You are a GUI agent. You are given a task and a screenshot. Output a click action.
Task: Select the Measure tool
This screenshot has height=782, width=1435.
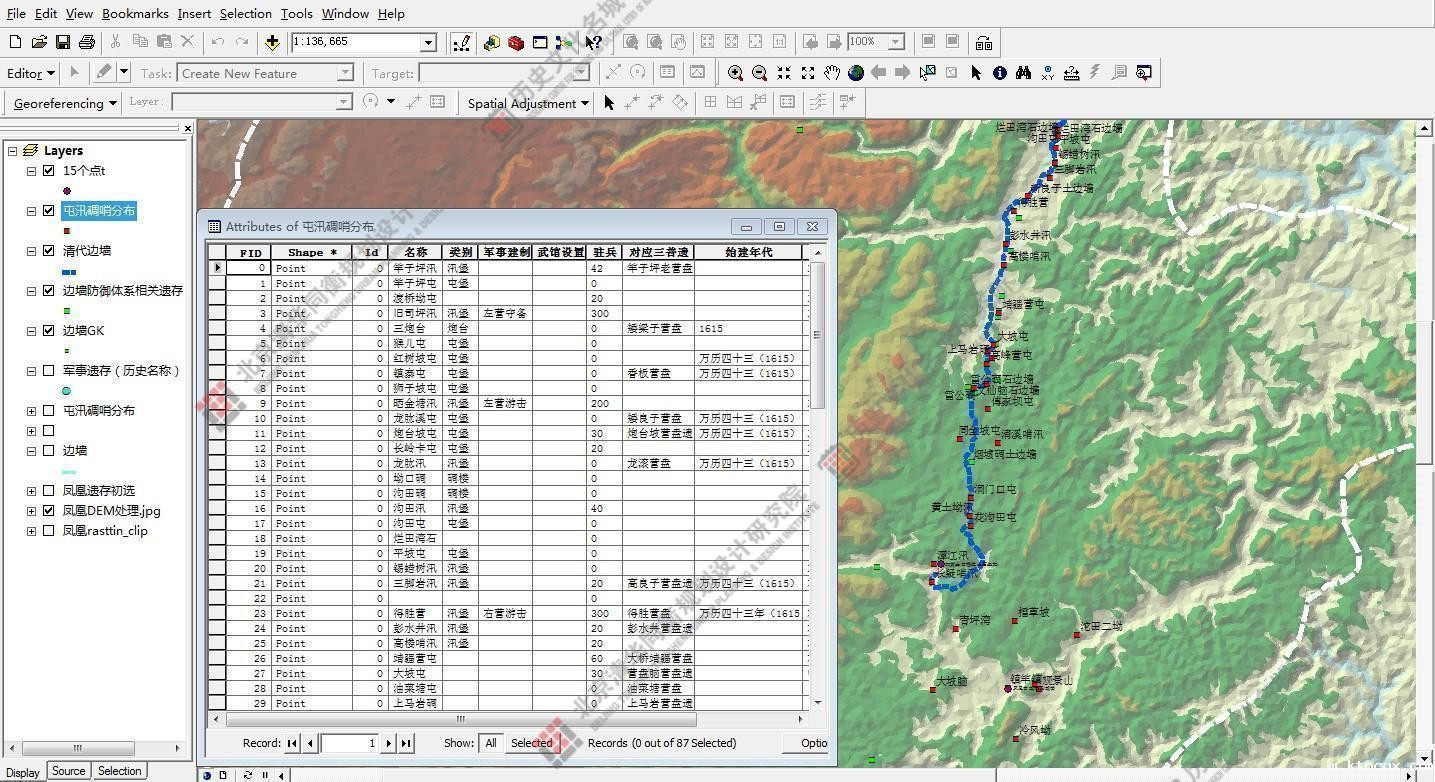1071,73
